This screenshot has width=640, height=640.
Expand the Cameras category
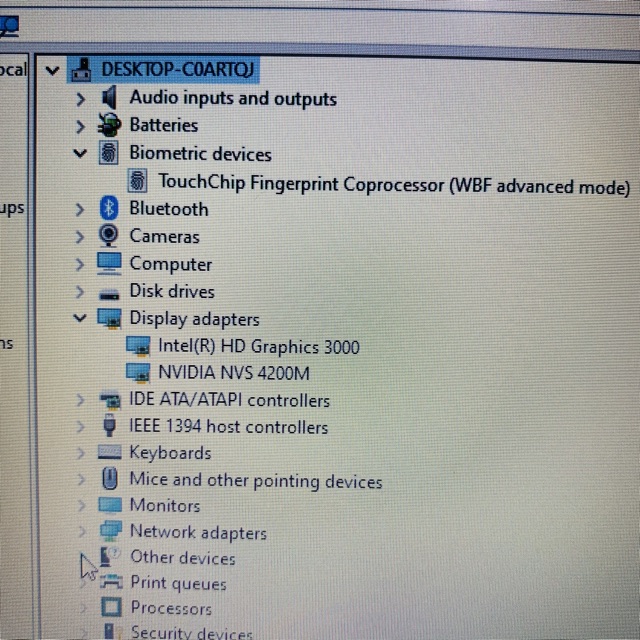click(80, 237)
